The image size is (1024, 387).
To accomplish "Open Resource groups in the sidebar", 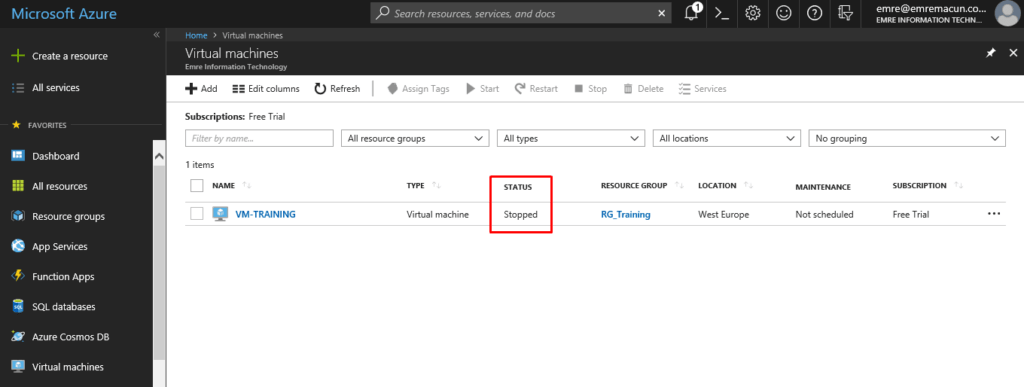I will click(68, 216).
